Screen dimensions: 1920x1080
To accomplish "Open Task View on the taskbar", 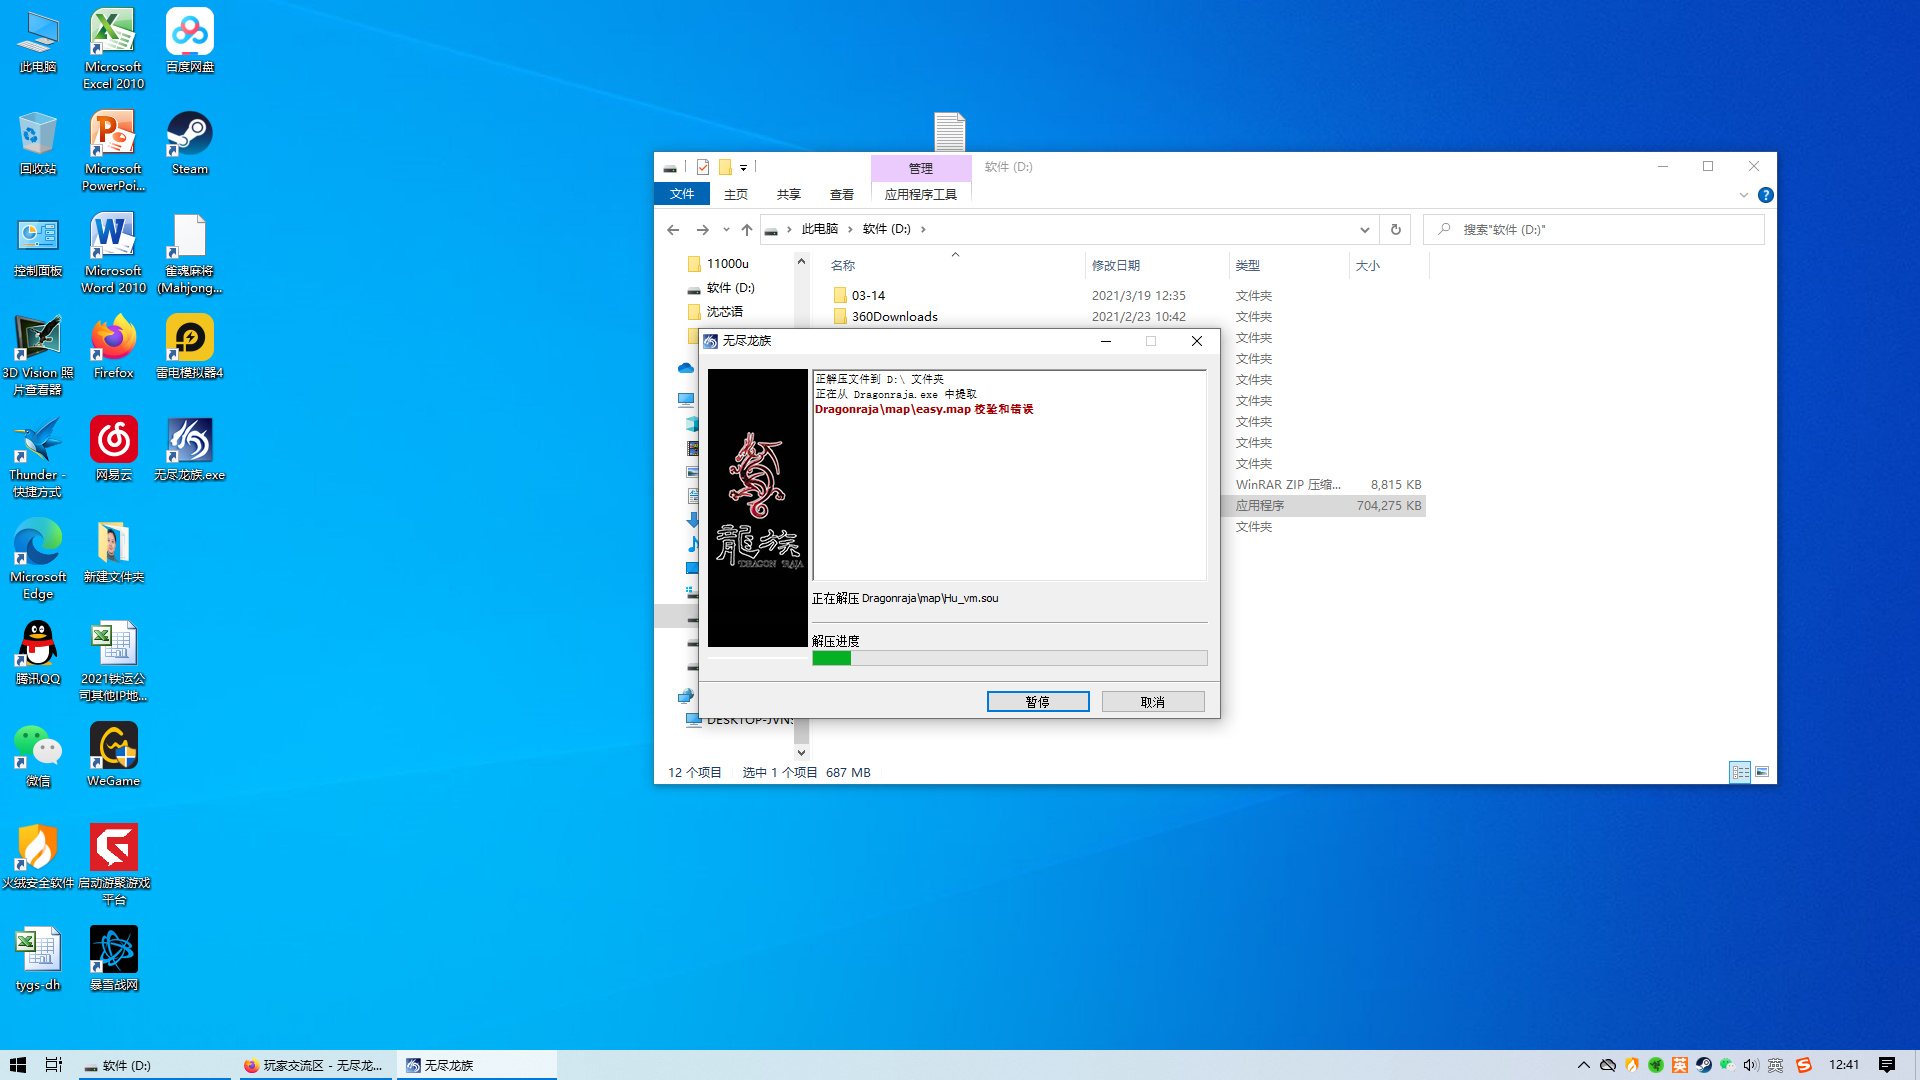I will (x=54, y=1065).
